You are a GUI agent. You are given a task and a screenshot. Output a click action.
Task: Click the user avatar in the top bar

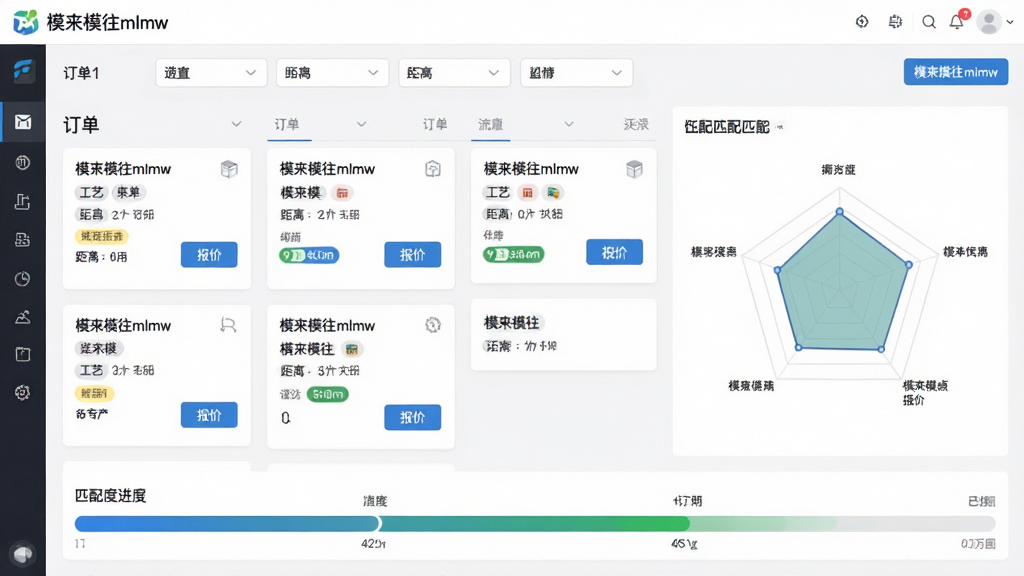989,22
